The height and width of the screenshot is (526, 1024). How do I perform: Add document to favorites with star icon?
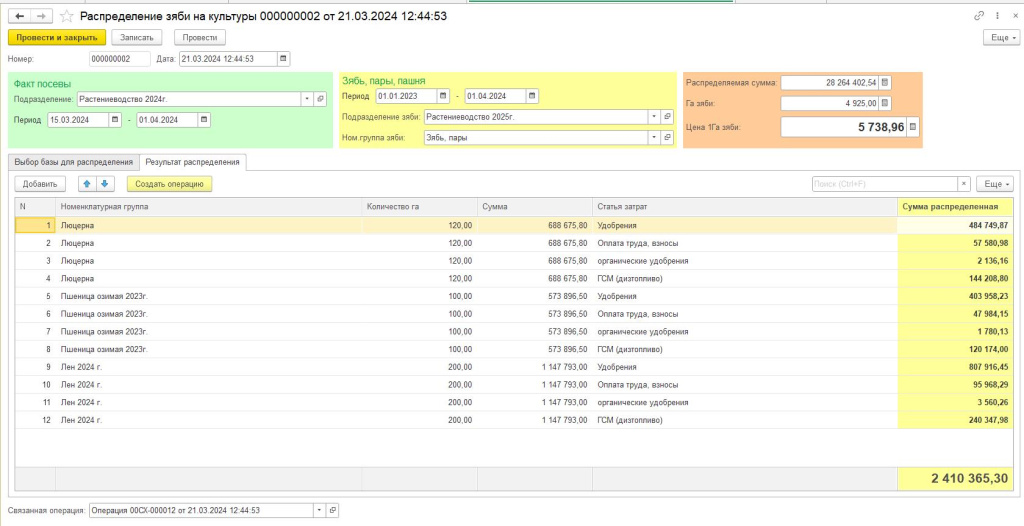[66, 16]
